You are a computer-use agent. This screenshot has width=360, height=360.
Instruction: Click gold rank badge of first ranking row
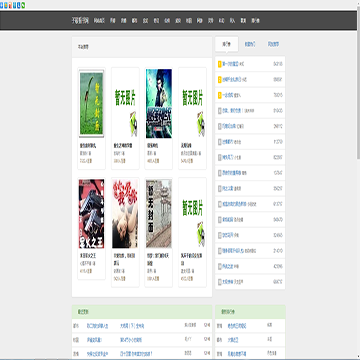[x=220, y=64]
